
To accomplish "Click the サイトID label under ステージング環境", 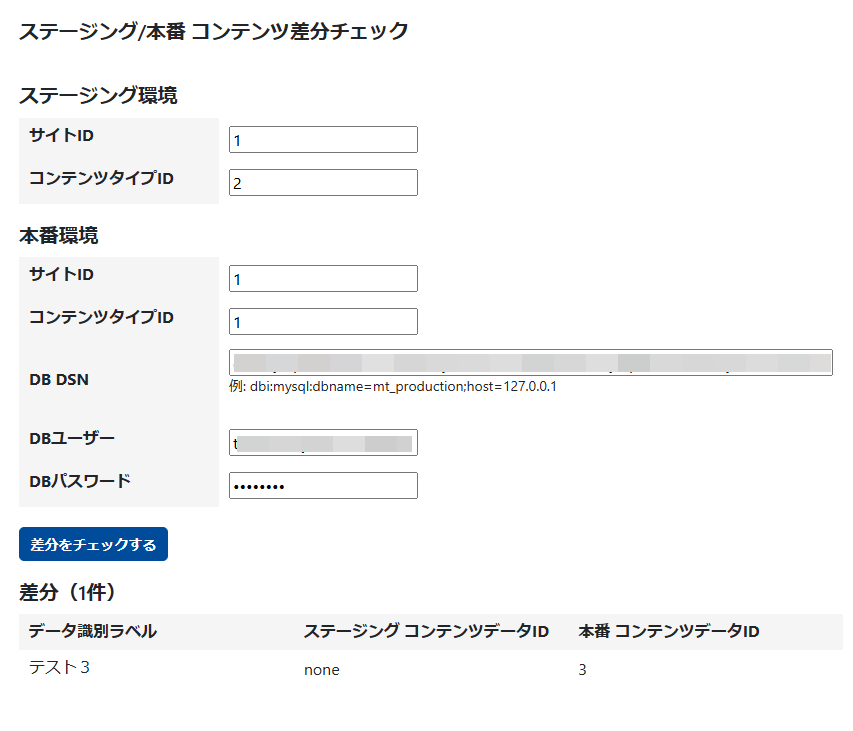I will point(62,135).
